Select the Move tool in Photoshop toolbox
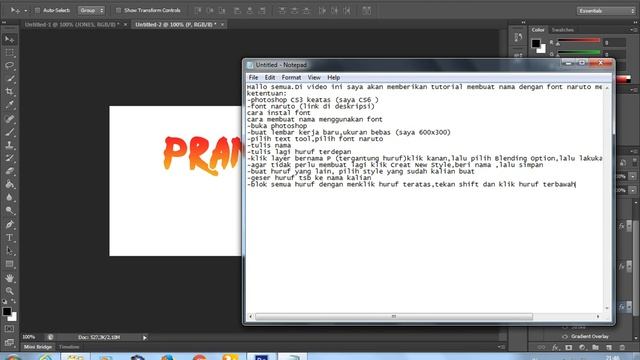 coord(10,39)
